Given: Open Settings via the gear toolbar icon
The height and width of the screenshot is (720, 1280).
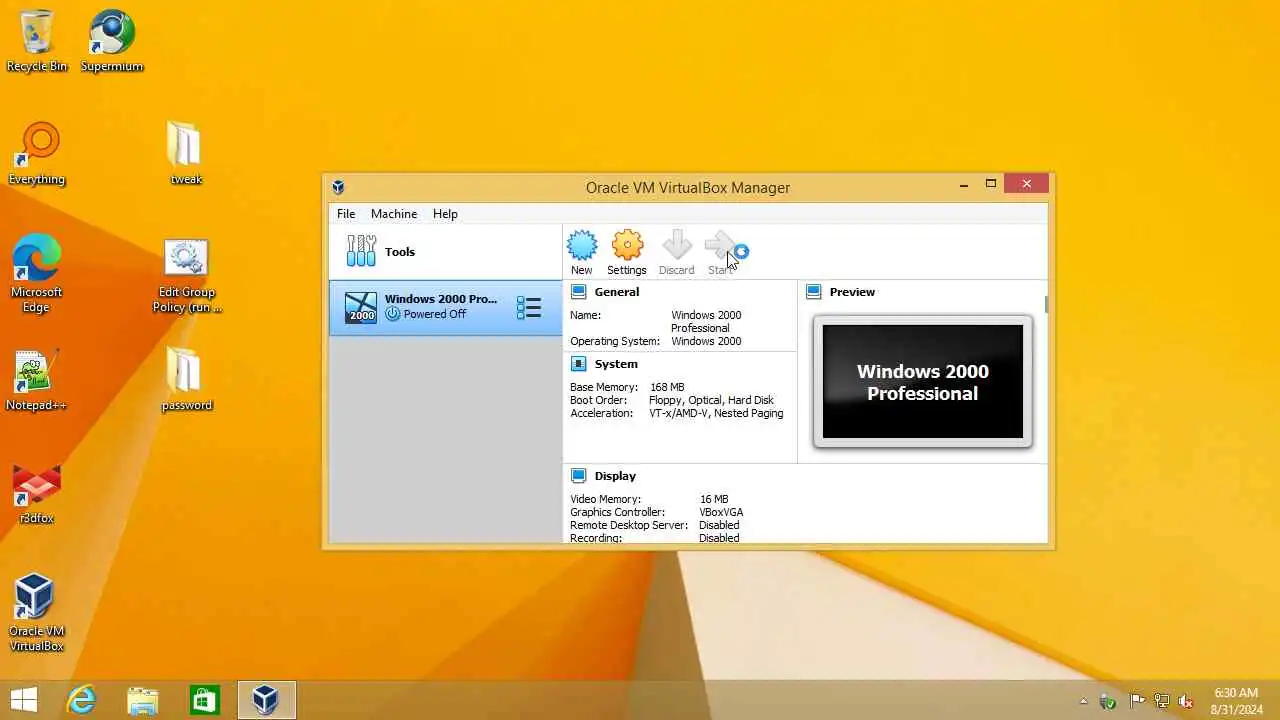Looking at the screenshot, I should 627,246.
